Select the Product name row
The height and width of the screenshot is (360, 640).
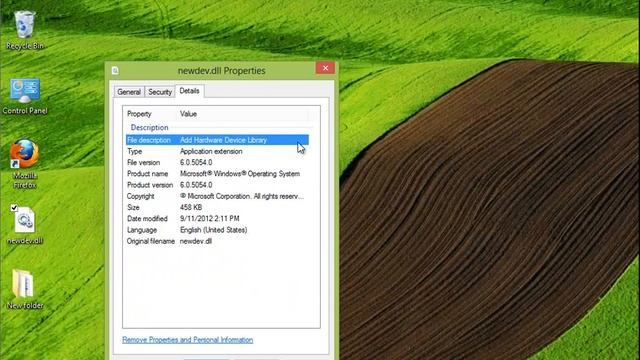pos(217,174)
